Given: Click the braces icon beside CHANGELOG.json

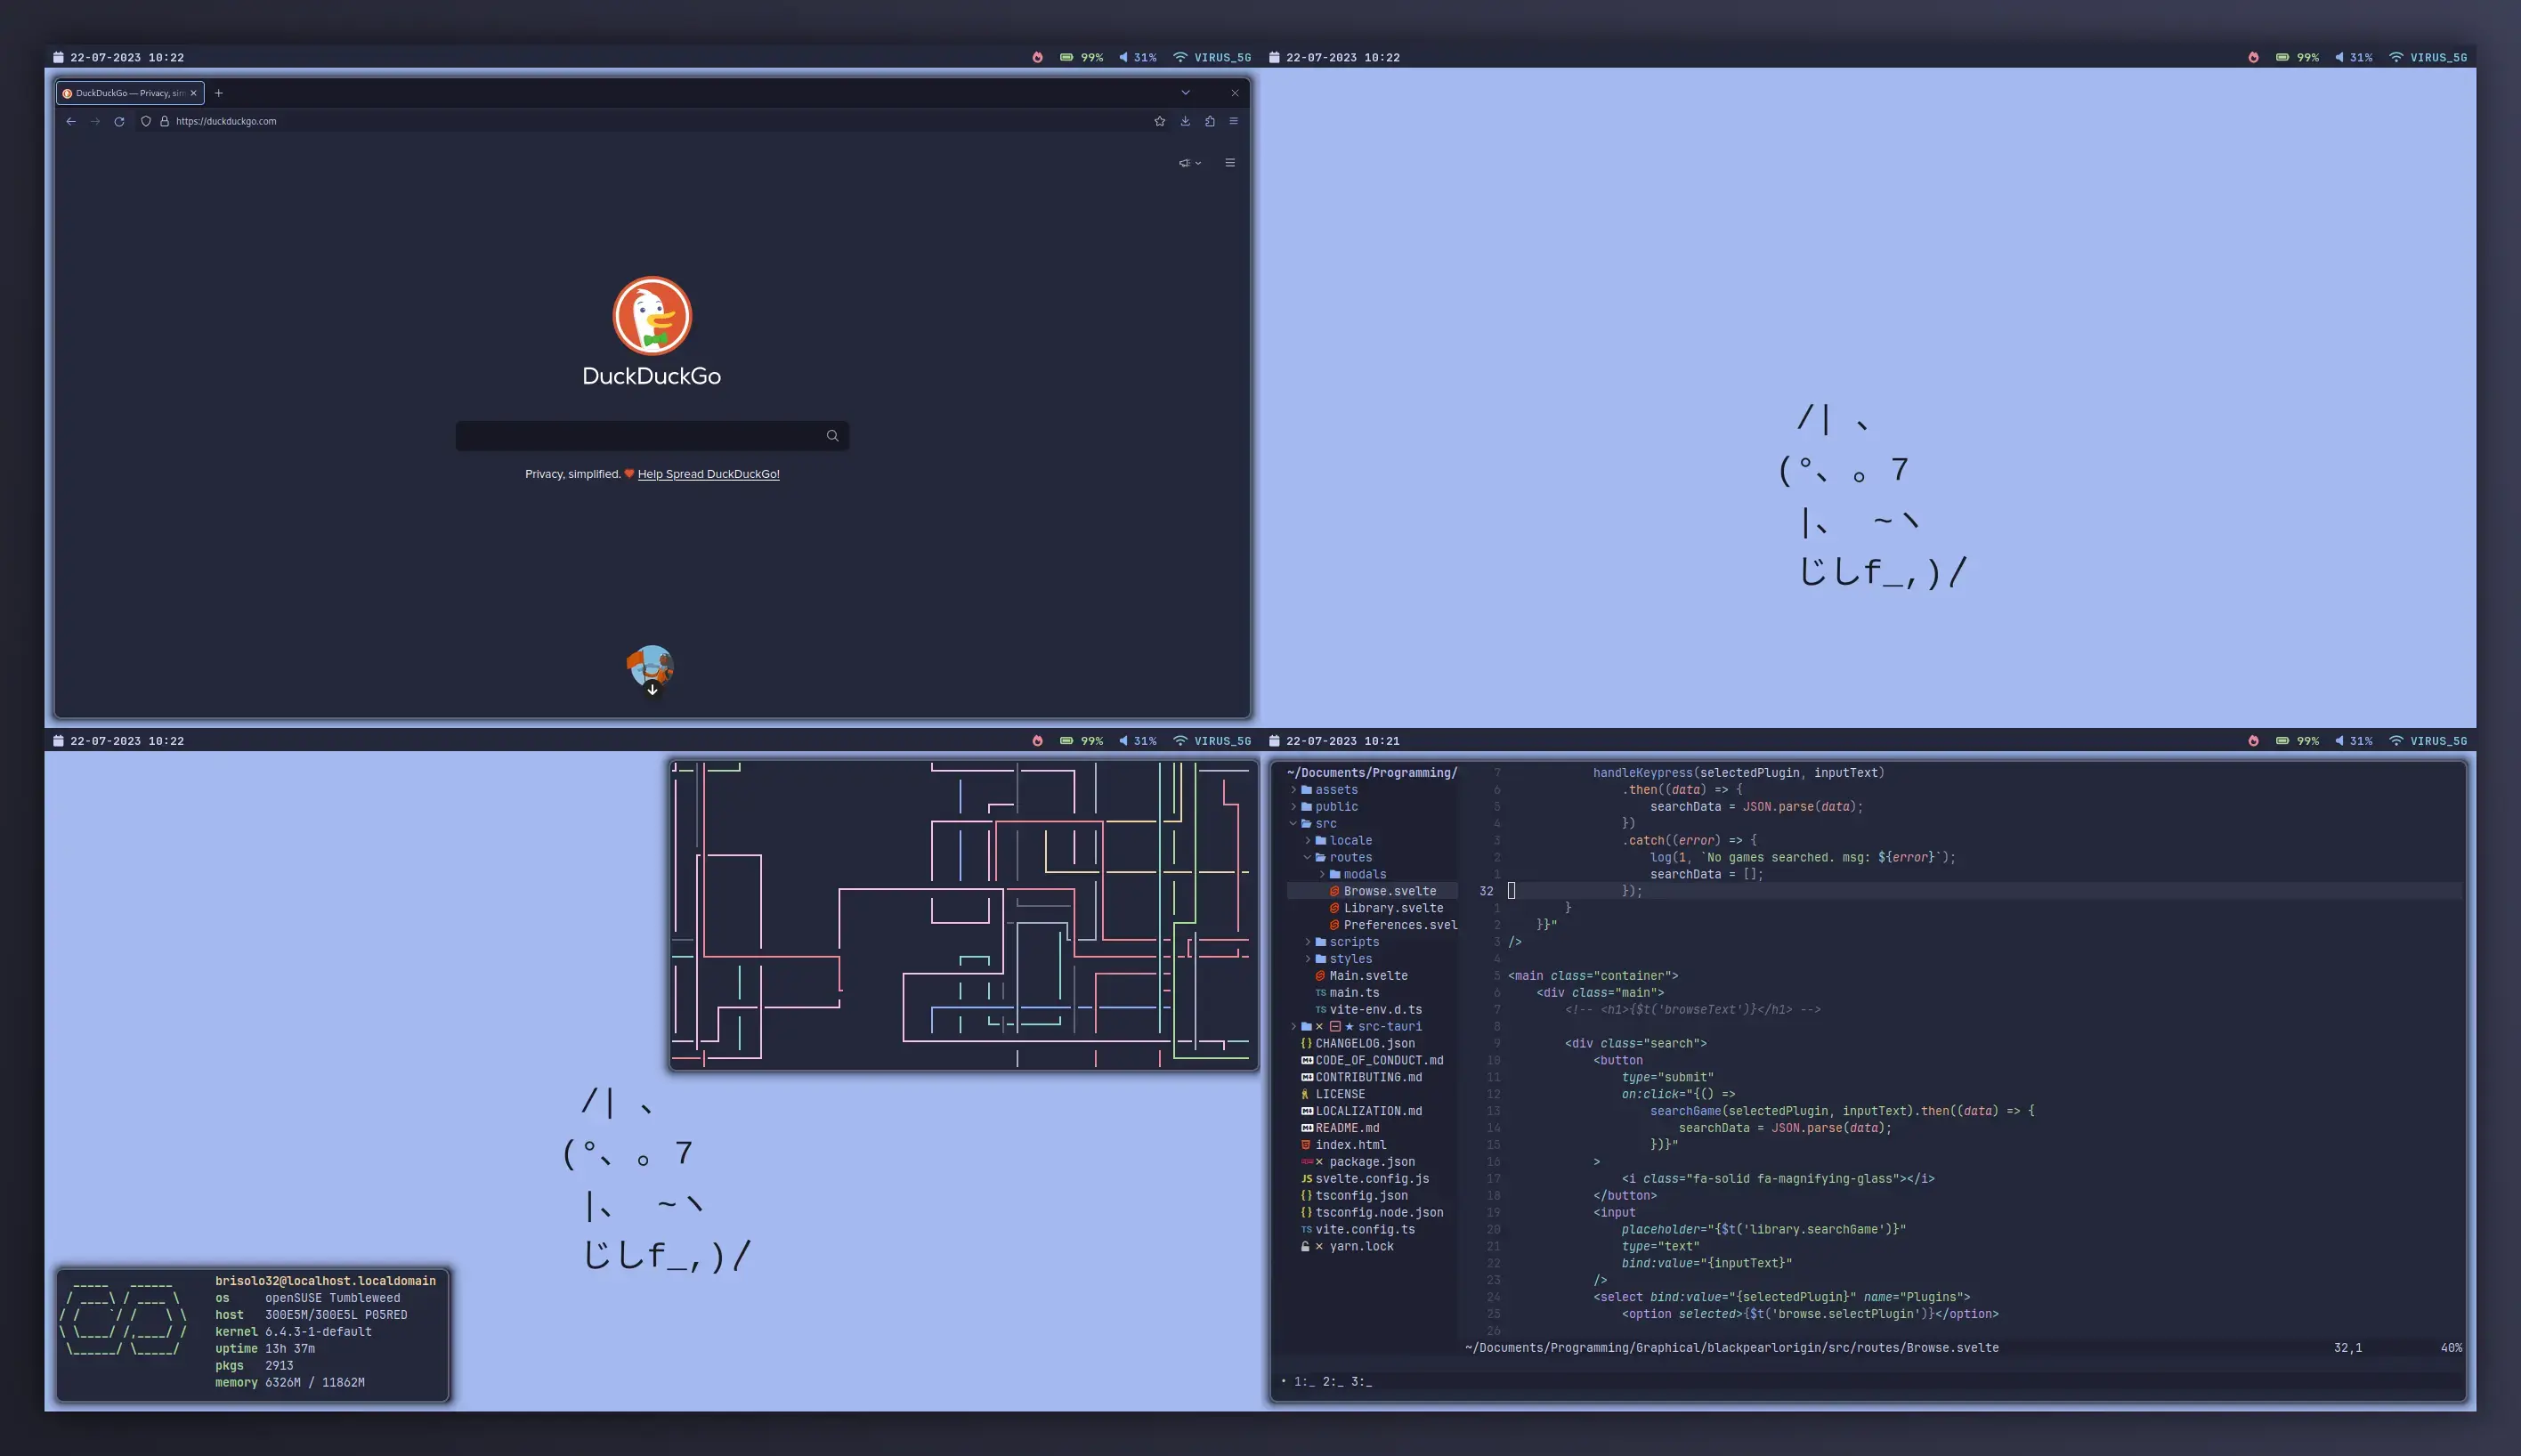Looking at the screenshot, I should pos(1306,1044).
